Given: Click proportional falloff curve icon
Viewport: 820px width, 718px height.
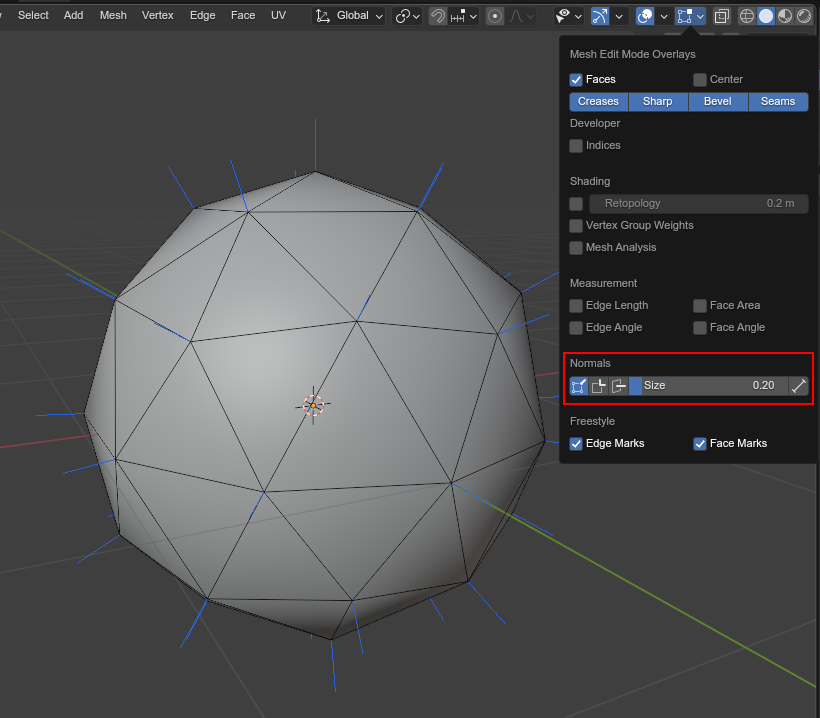Looking at the screenshot, I should 516,17.
